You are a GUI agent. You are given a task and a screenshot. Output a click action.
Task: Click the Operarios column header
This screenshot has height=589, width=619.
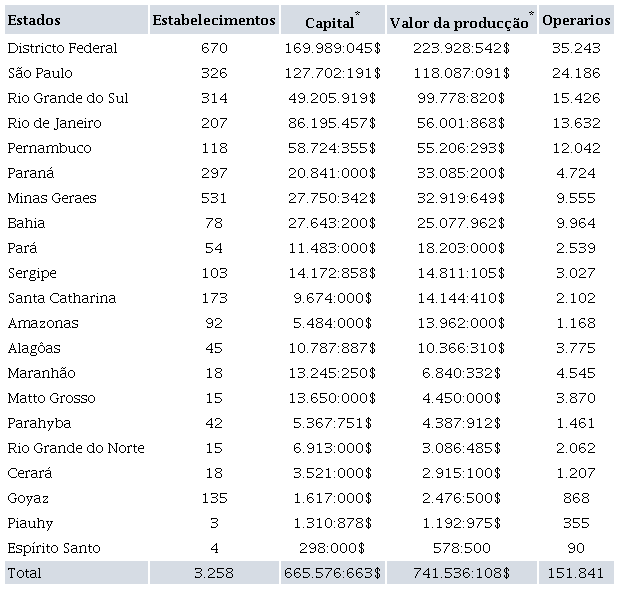click(576, 20)
